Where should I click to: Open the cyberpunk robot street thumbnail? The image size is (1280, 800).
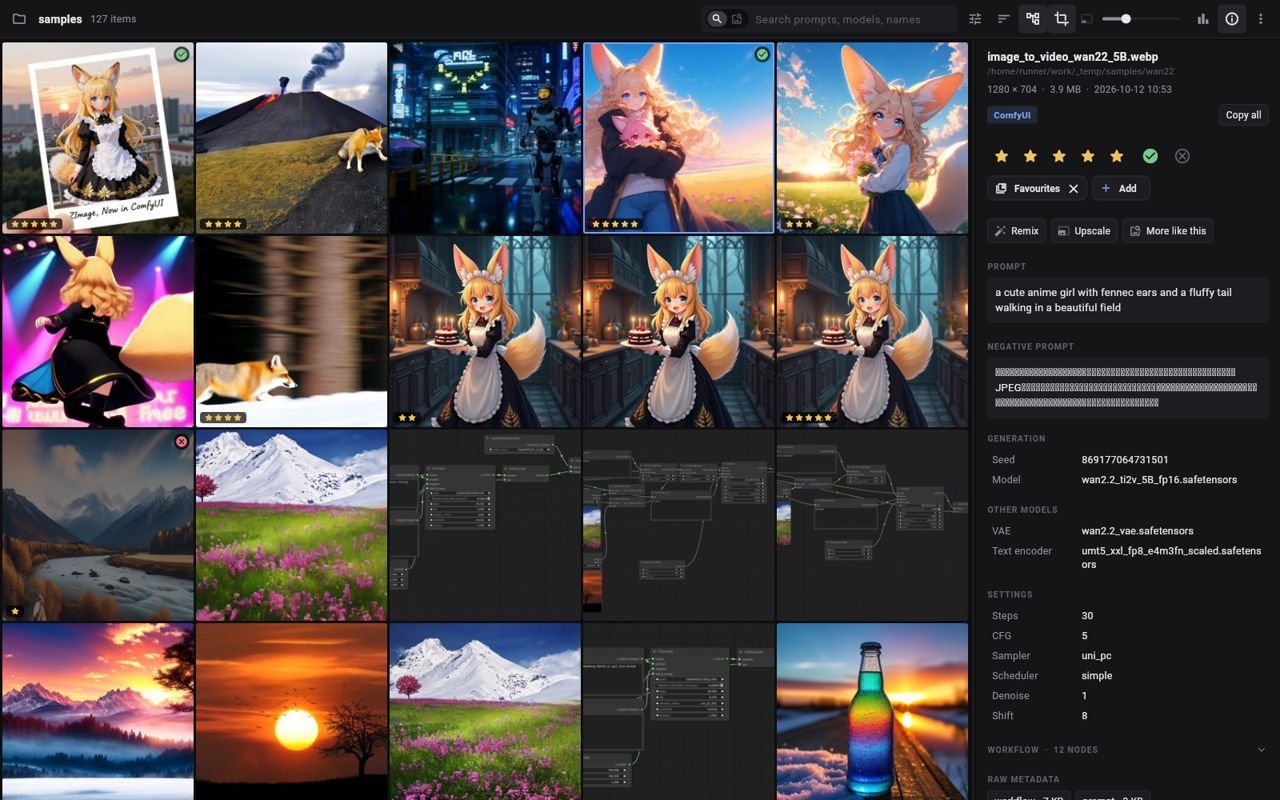coord(485,137)
